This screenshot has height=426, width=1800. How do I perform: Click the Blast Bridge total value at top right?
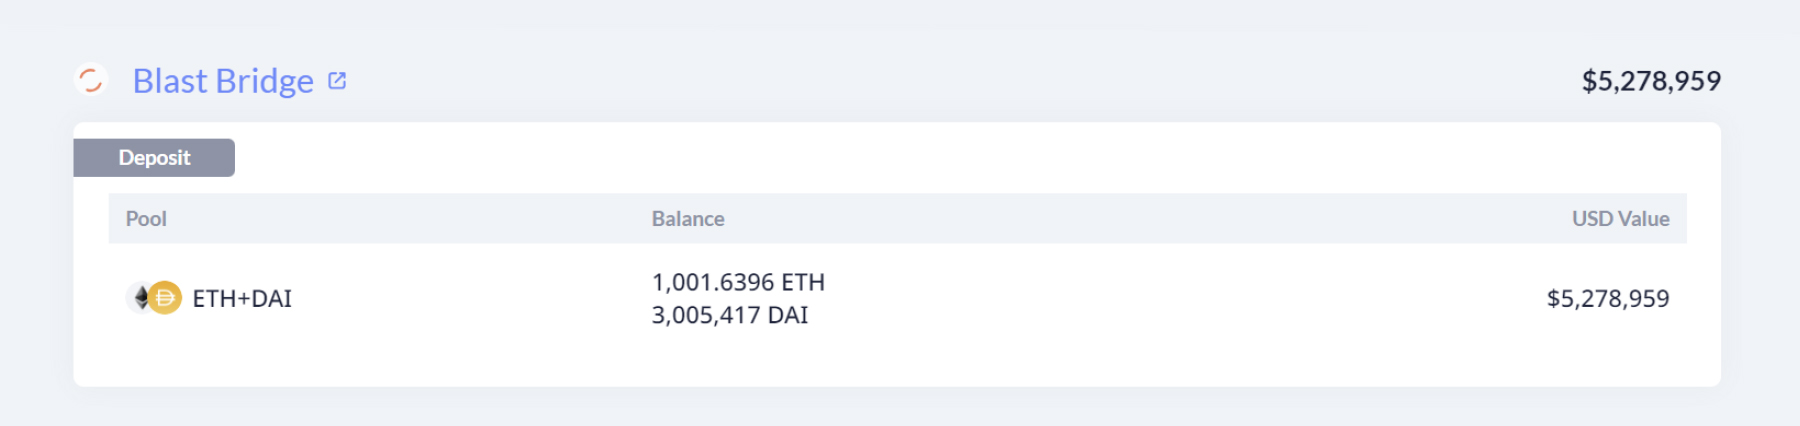pyautogui.click(x=1651, y=81)
